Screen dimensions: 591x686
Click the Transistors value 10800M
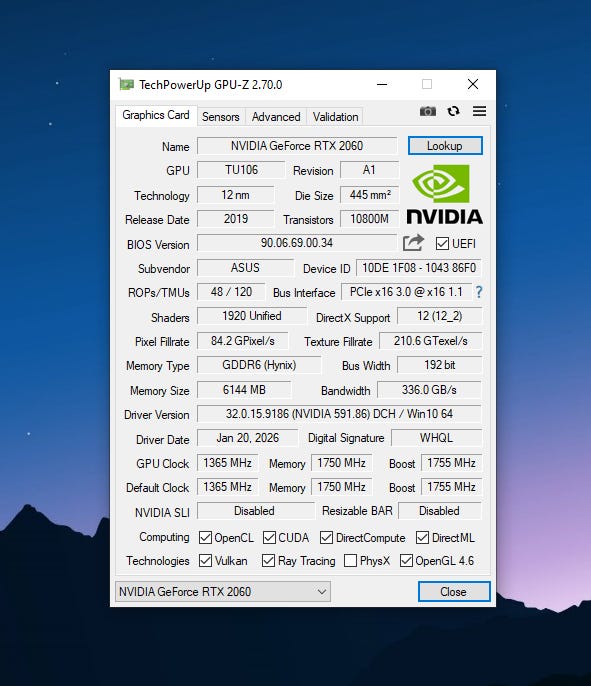[x=370, y=219]
